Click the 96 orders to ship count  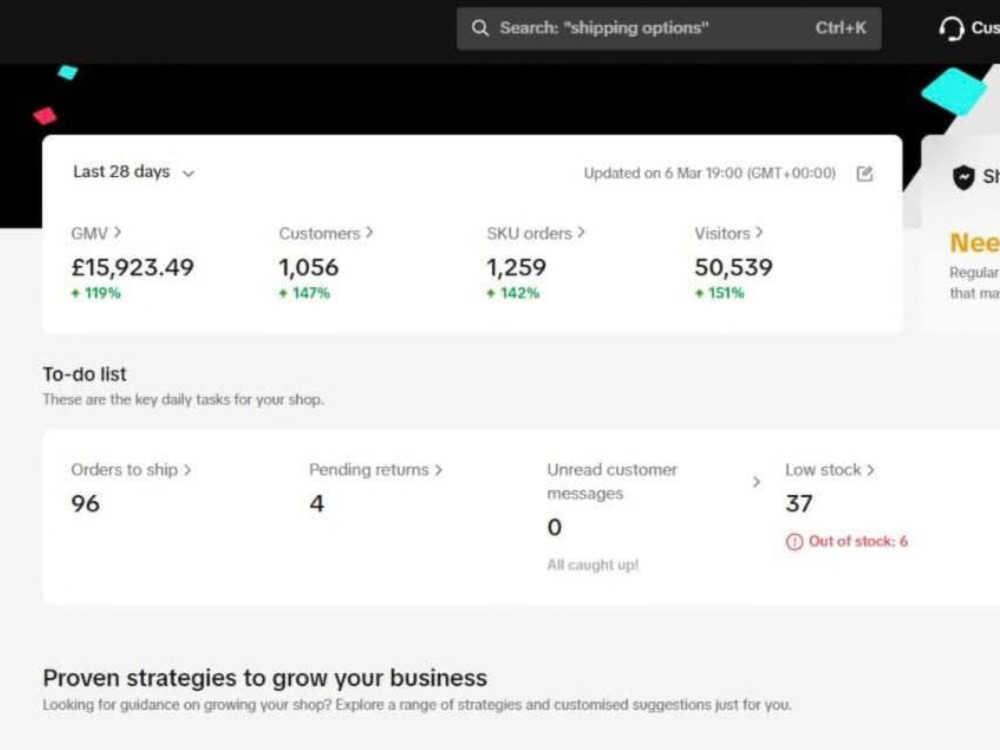(x=85, y=504)
